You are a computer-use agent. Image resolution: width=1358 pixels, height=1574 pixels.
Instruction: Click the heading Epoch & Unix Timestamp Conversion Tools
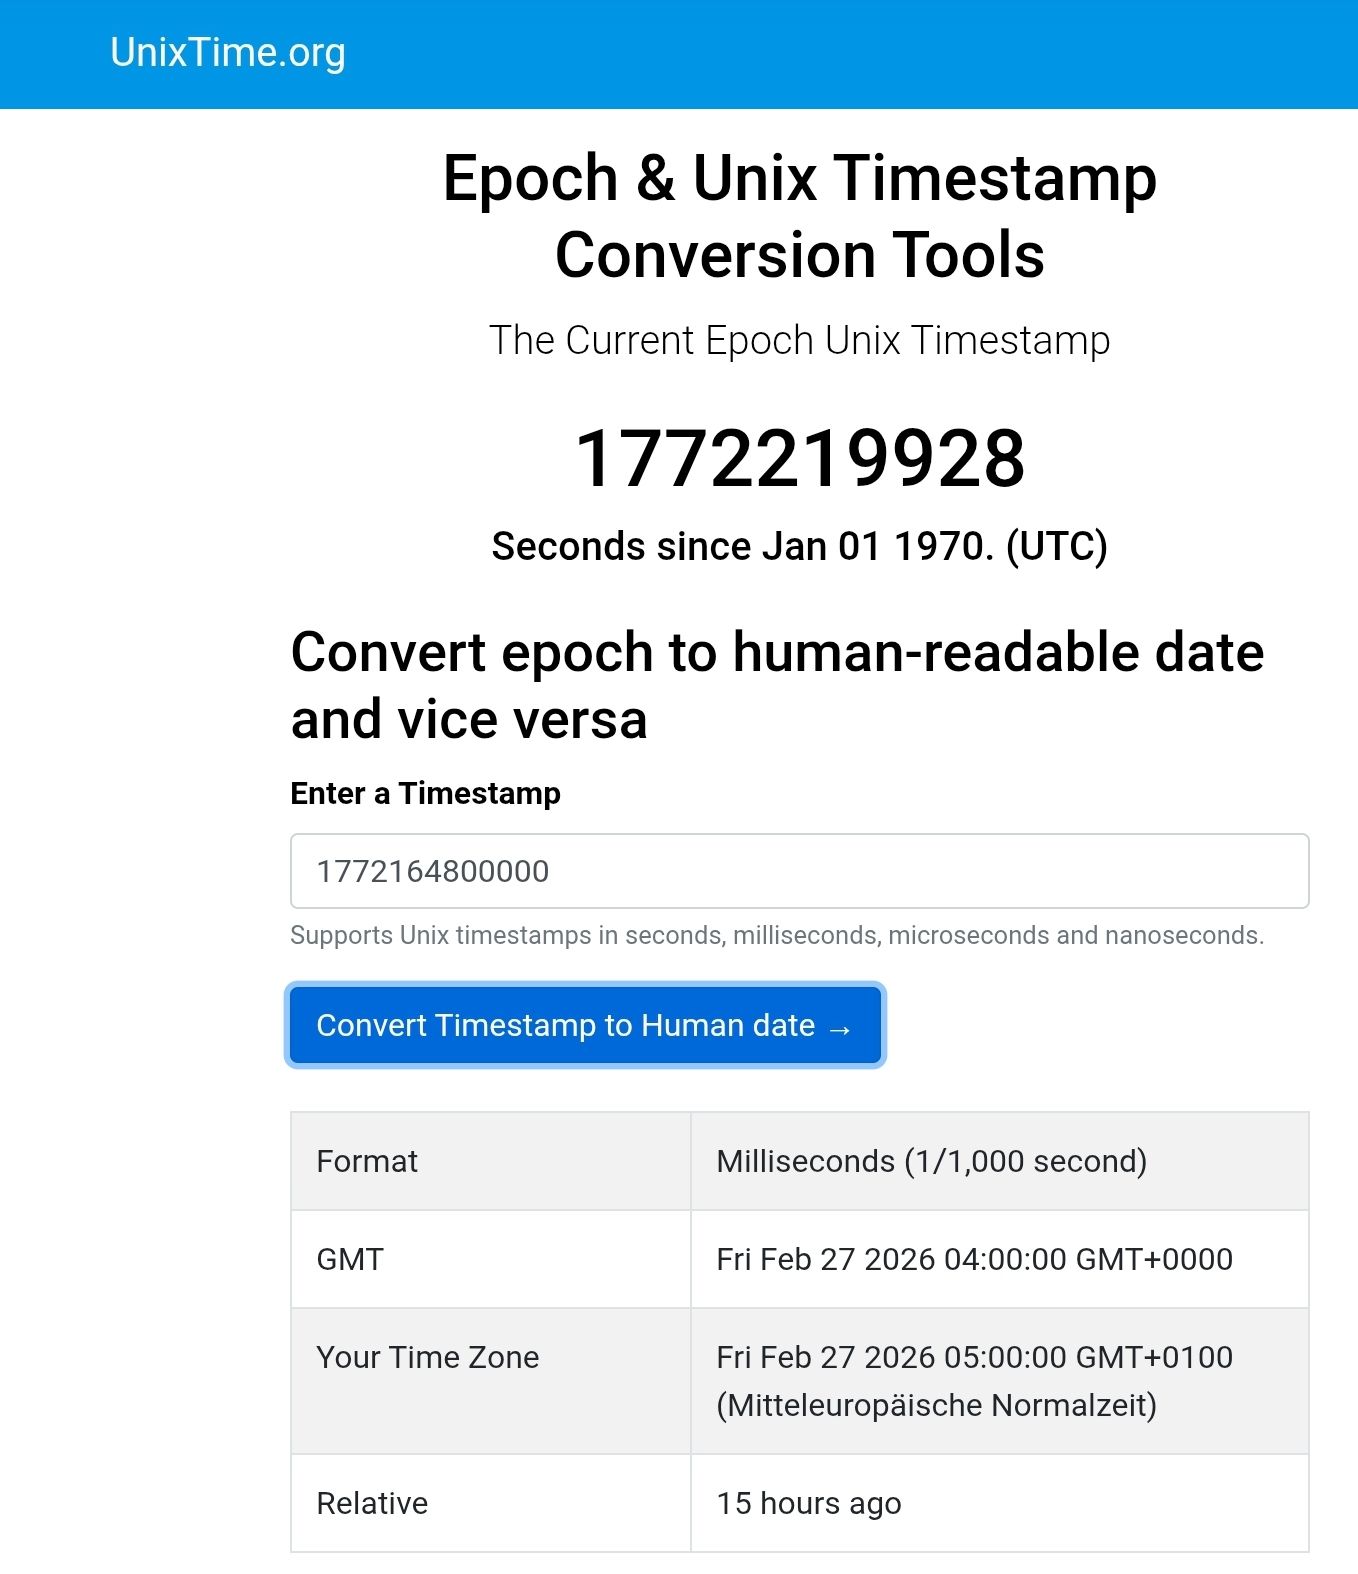click(798, 216)
